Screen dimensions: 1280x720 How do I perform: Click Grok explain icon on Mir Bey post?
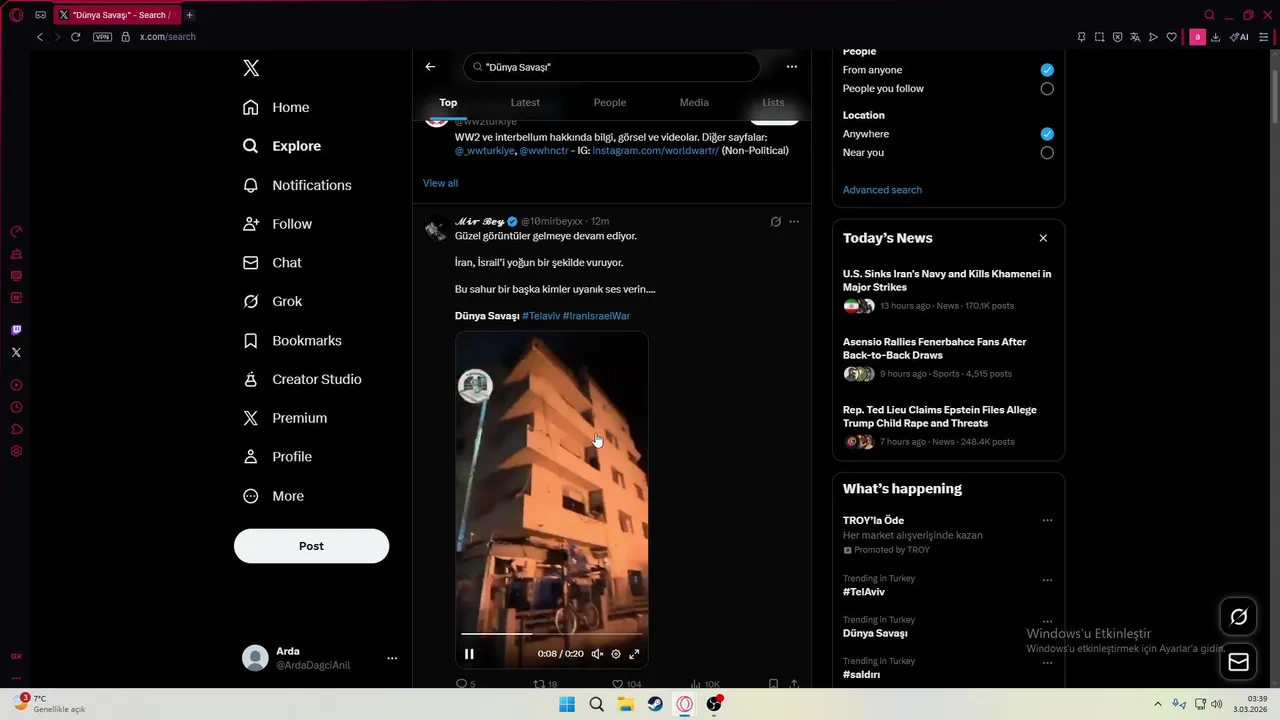tap(775, 221)
